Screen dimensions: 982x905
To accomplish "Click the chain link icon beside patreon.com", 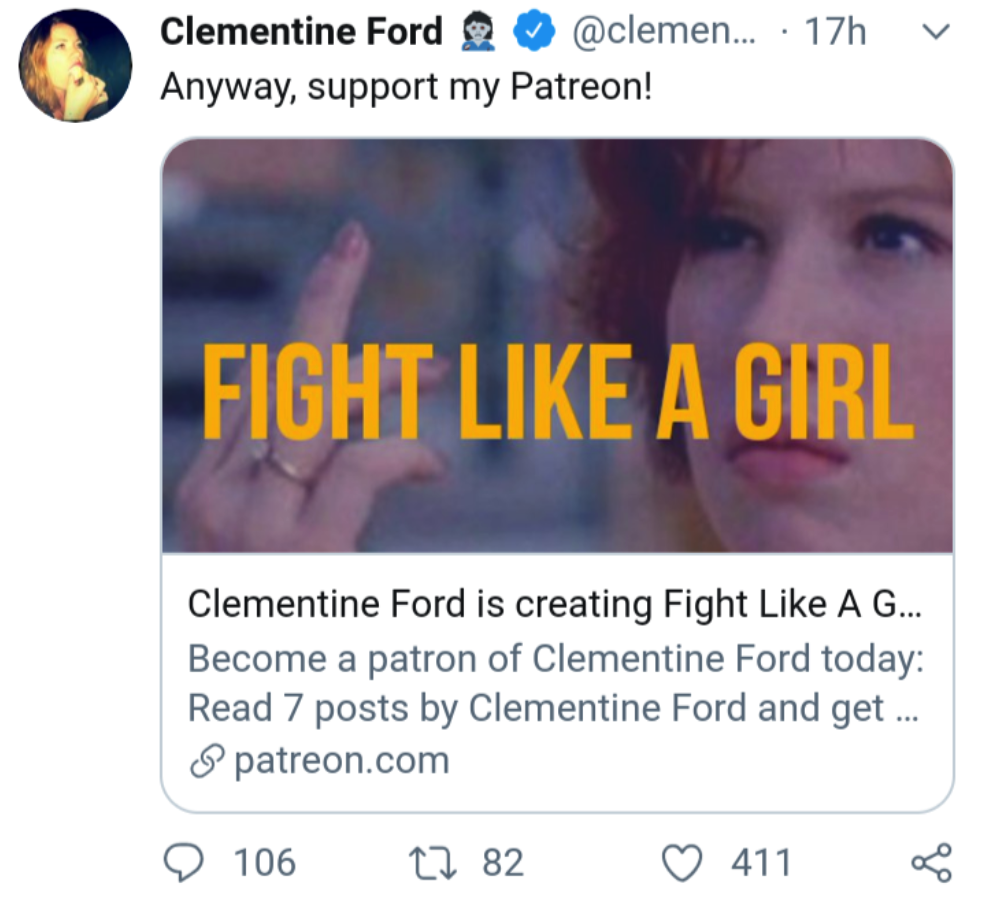I will (x=205, y=762).
